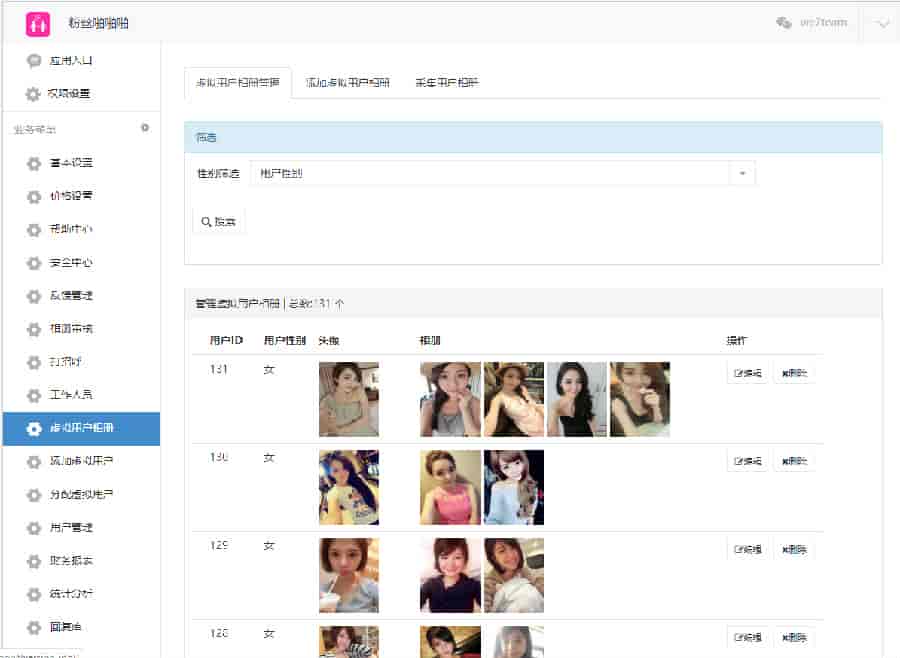Click the WeChat icon in top bar
The width and height of the screenshot is (900, 658).
(784, 22)
